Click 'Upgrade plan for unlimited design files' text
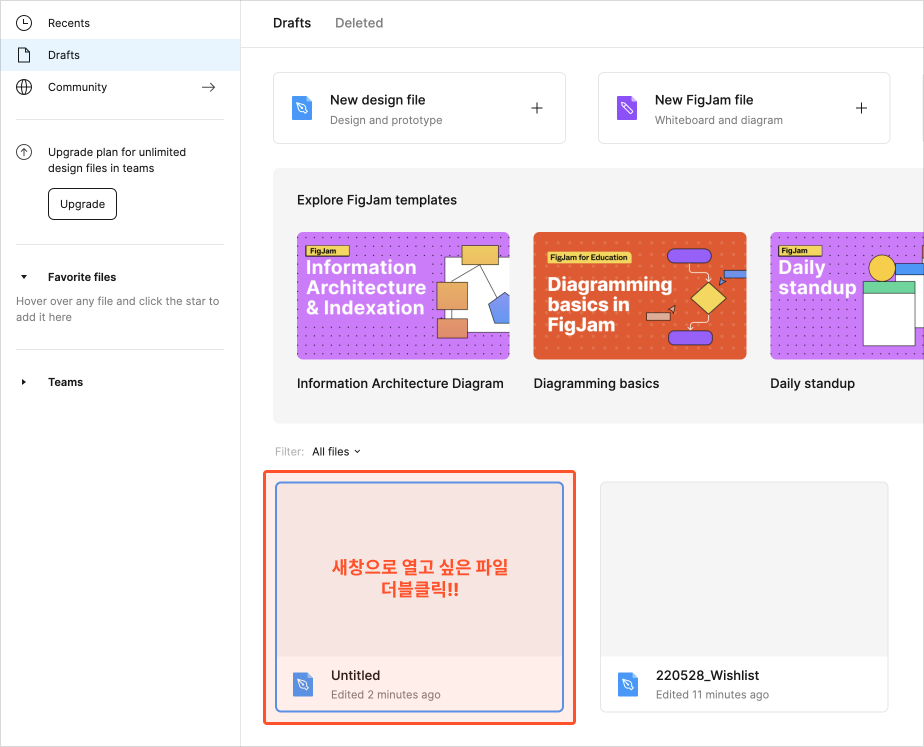 pyautogui.click(x=117, y=160)
